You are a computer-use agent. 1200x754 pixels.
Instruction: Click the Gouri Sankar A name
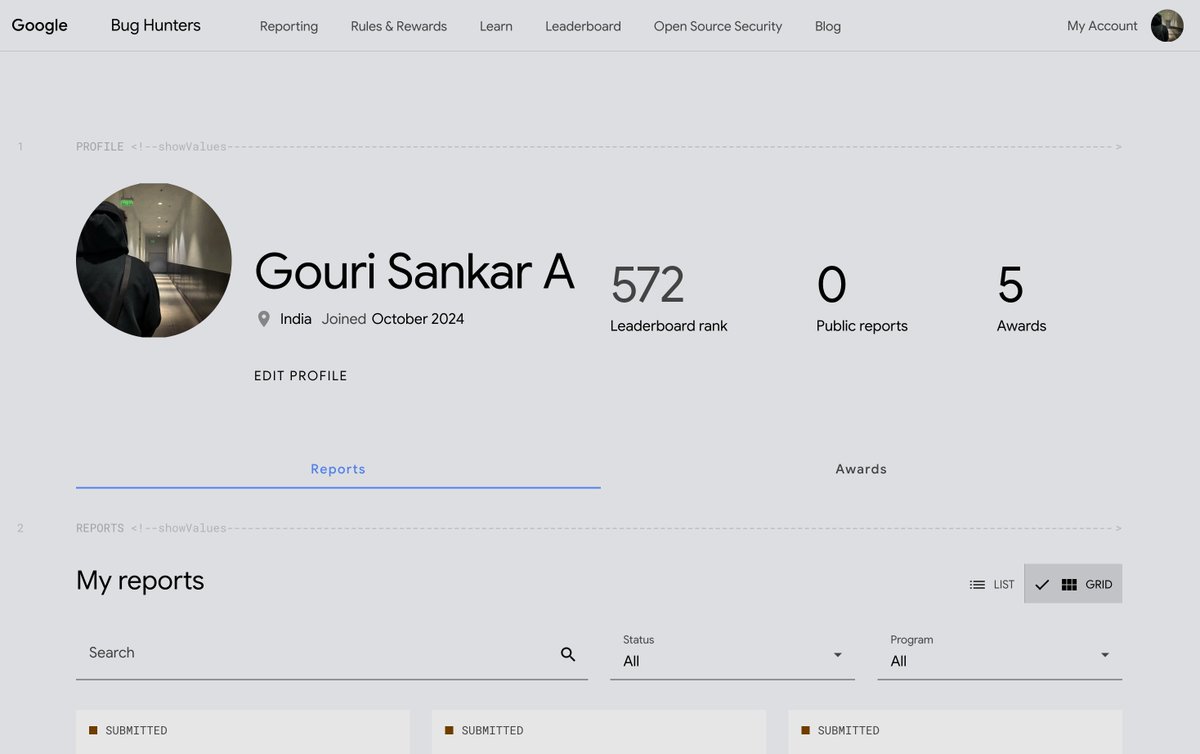(x=414, y=271)
